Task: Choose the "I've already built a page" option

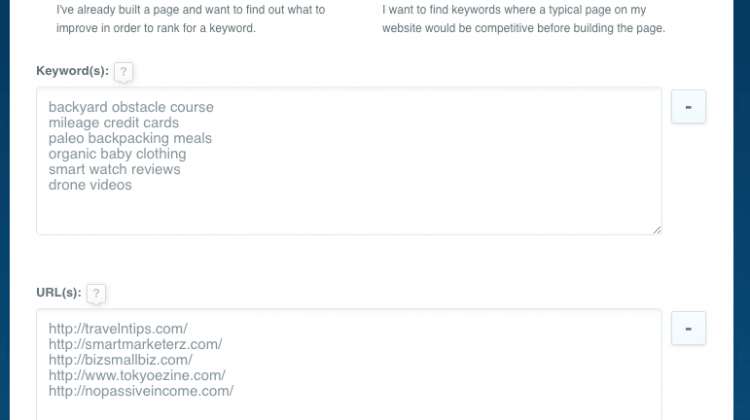Action: point(190,19)
